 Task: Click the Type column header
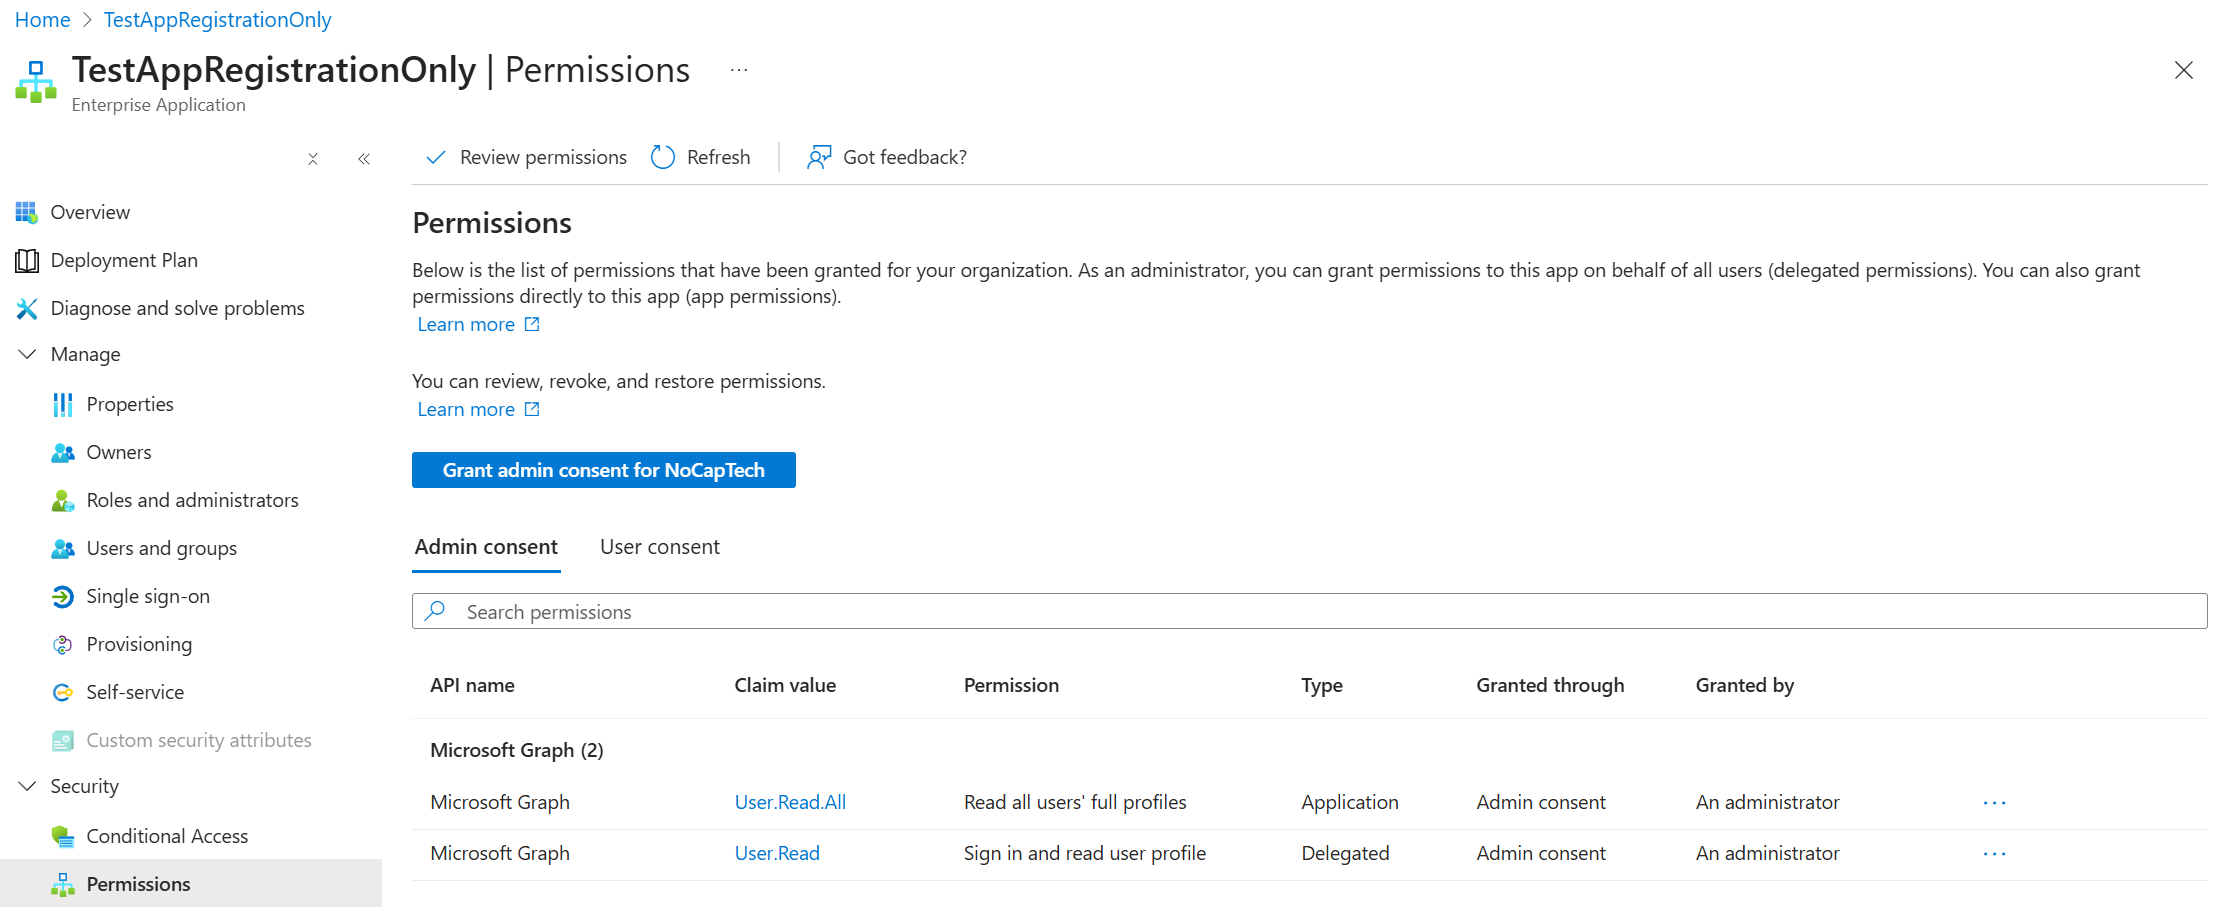[x=1321, y=685]
